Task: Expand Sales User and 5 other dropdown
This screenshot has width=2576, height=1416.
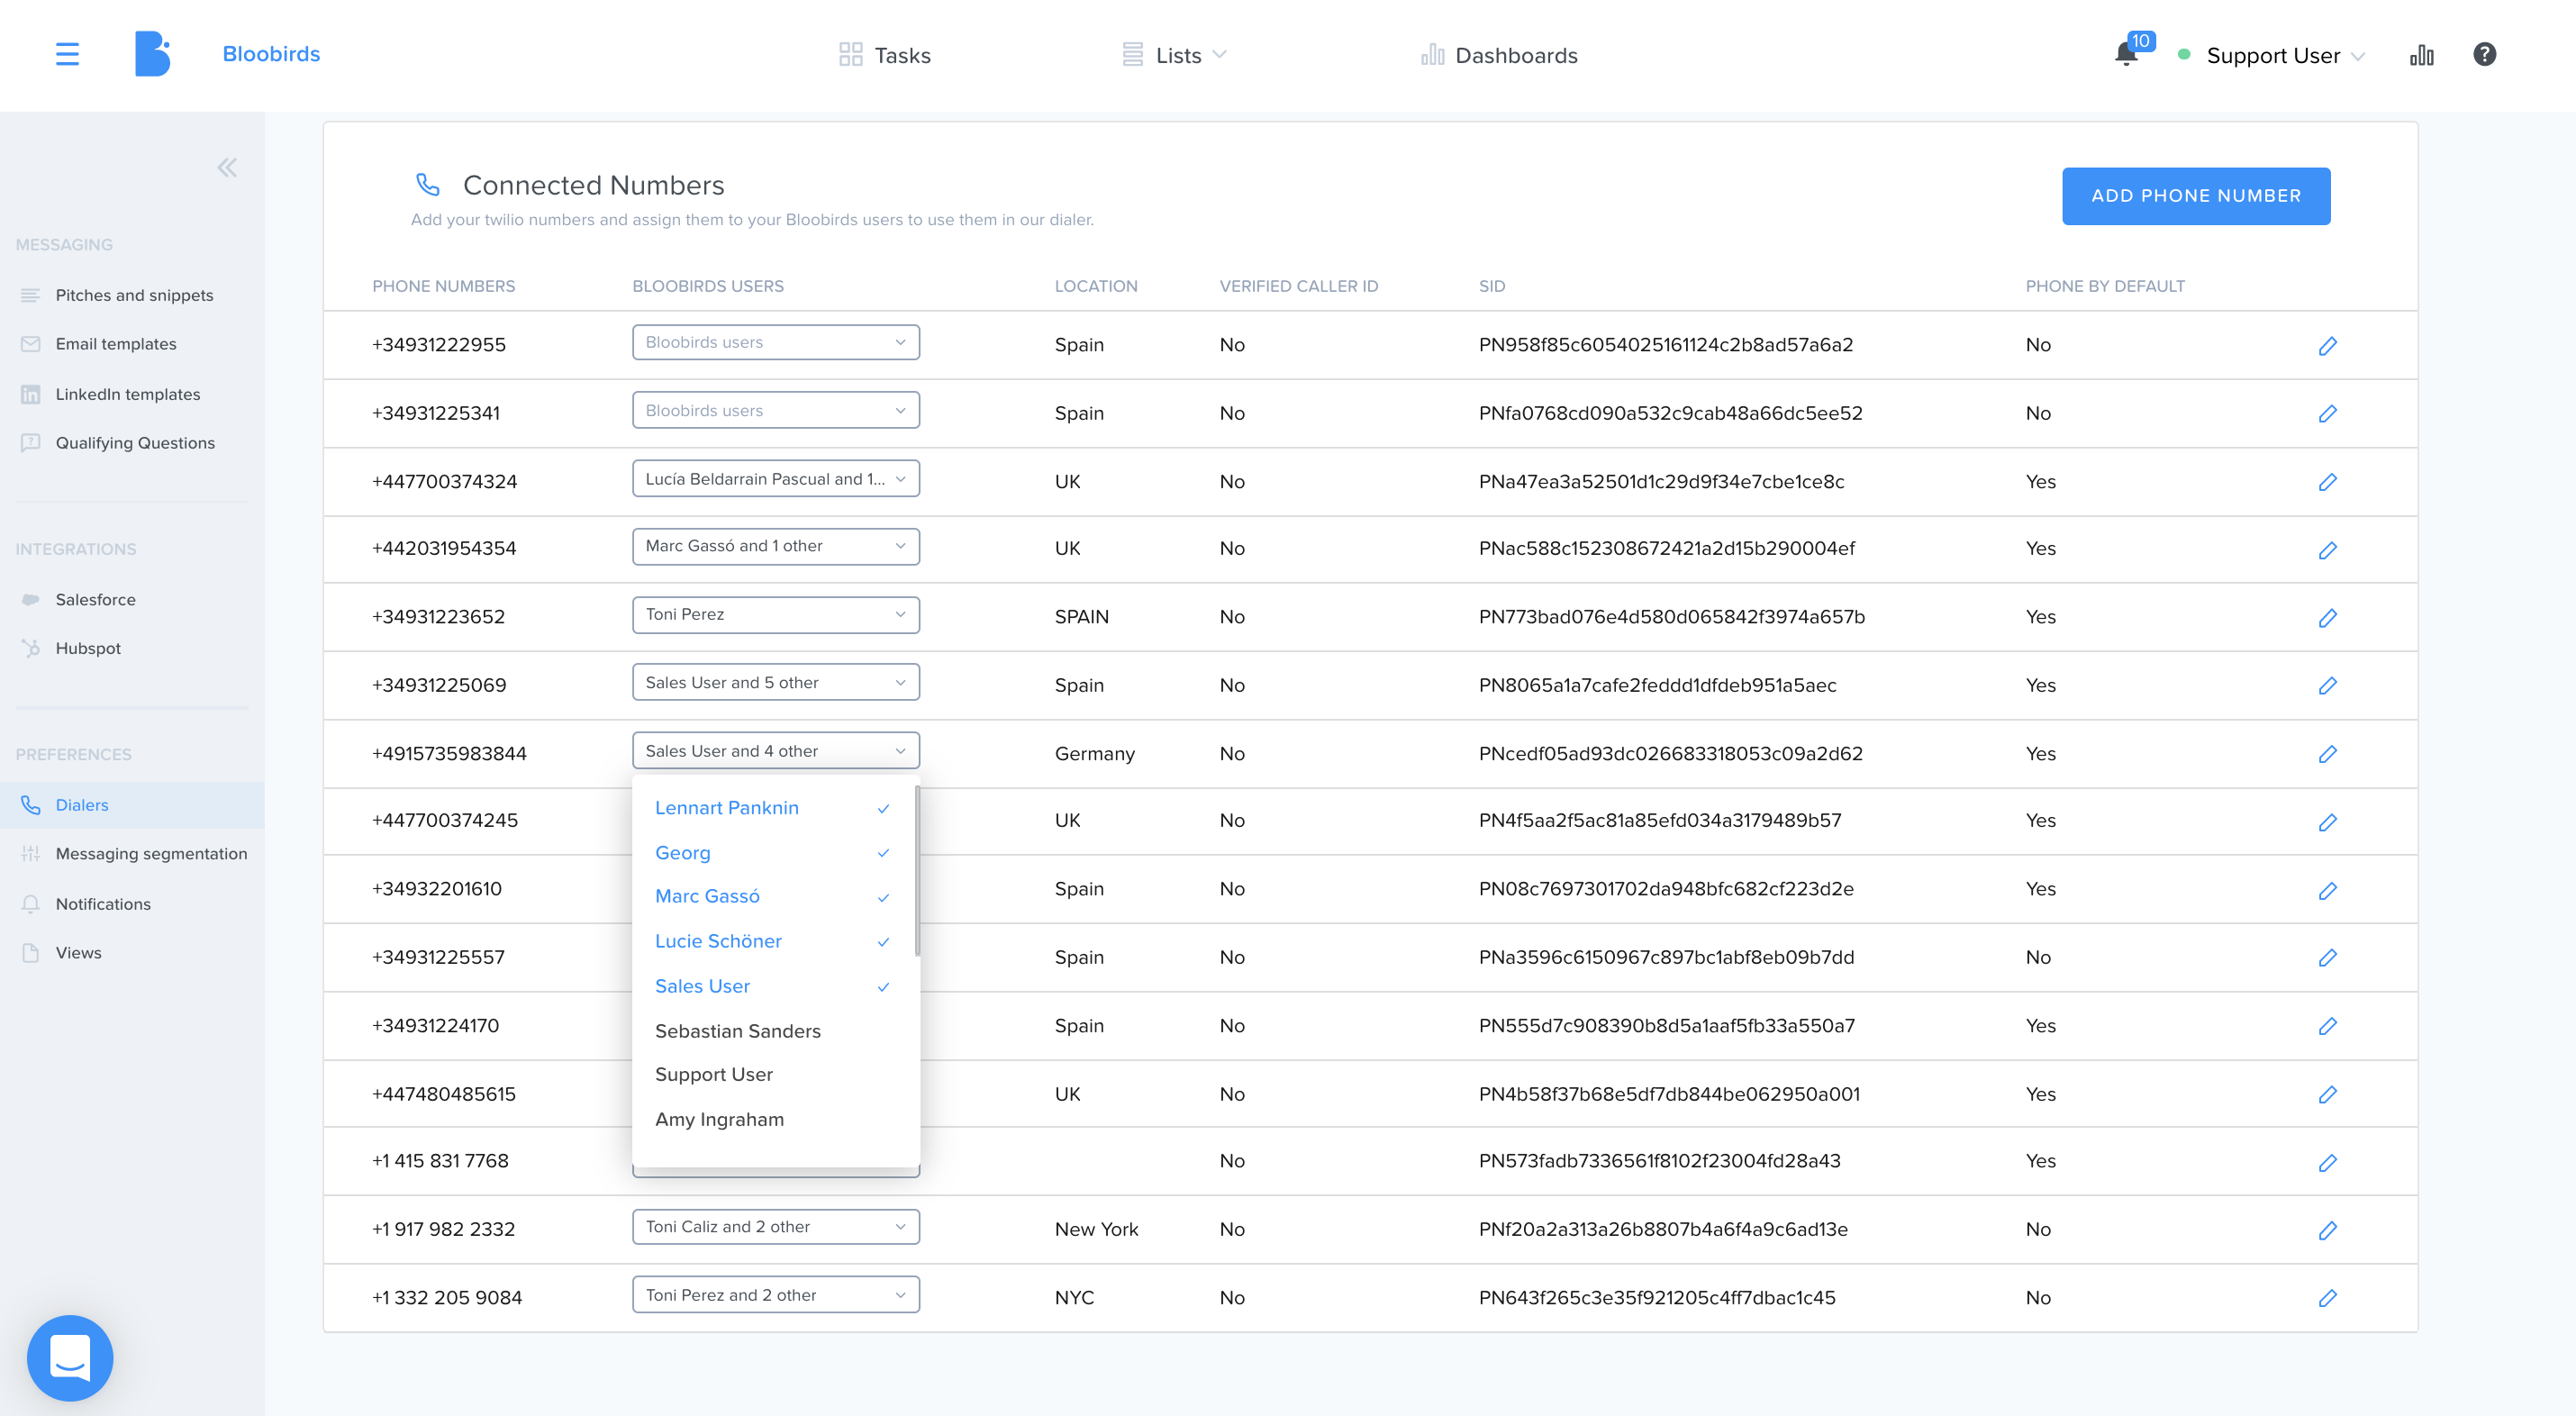Action: [x=775, y=682]
